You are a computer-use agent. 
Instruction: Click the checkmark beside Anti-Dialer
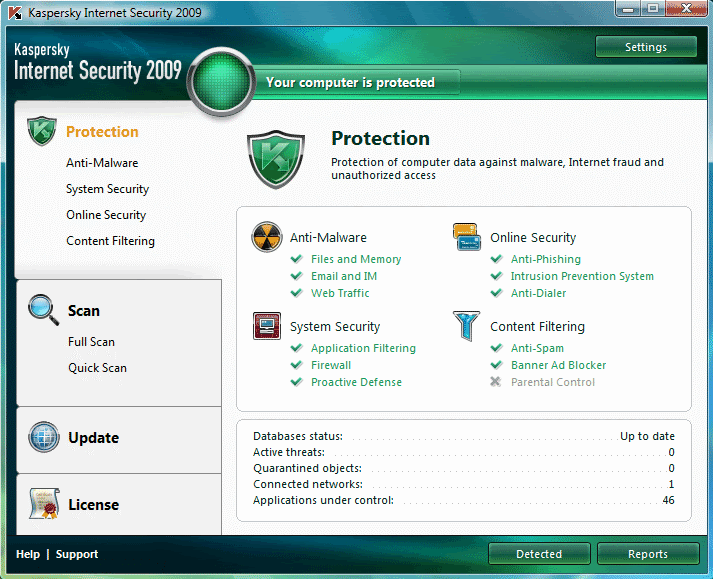point(496,292)
